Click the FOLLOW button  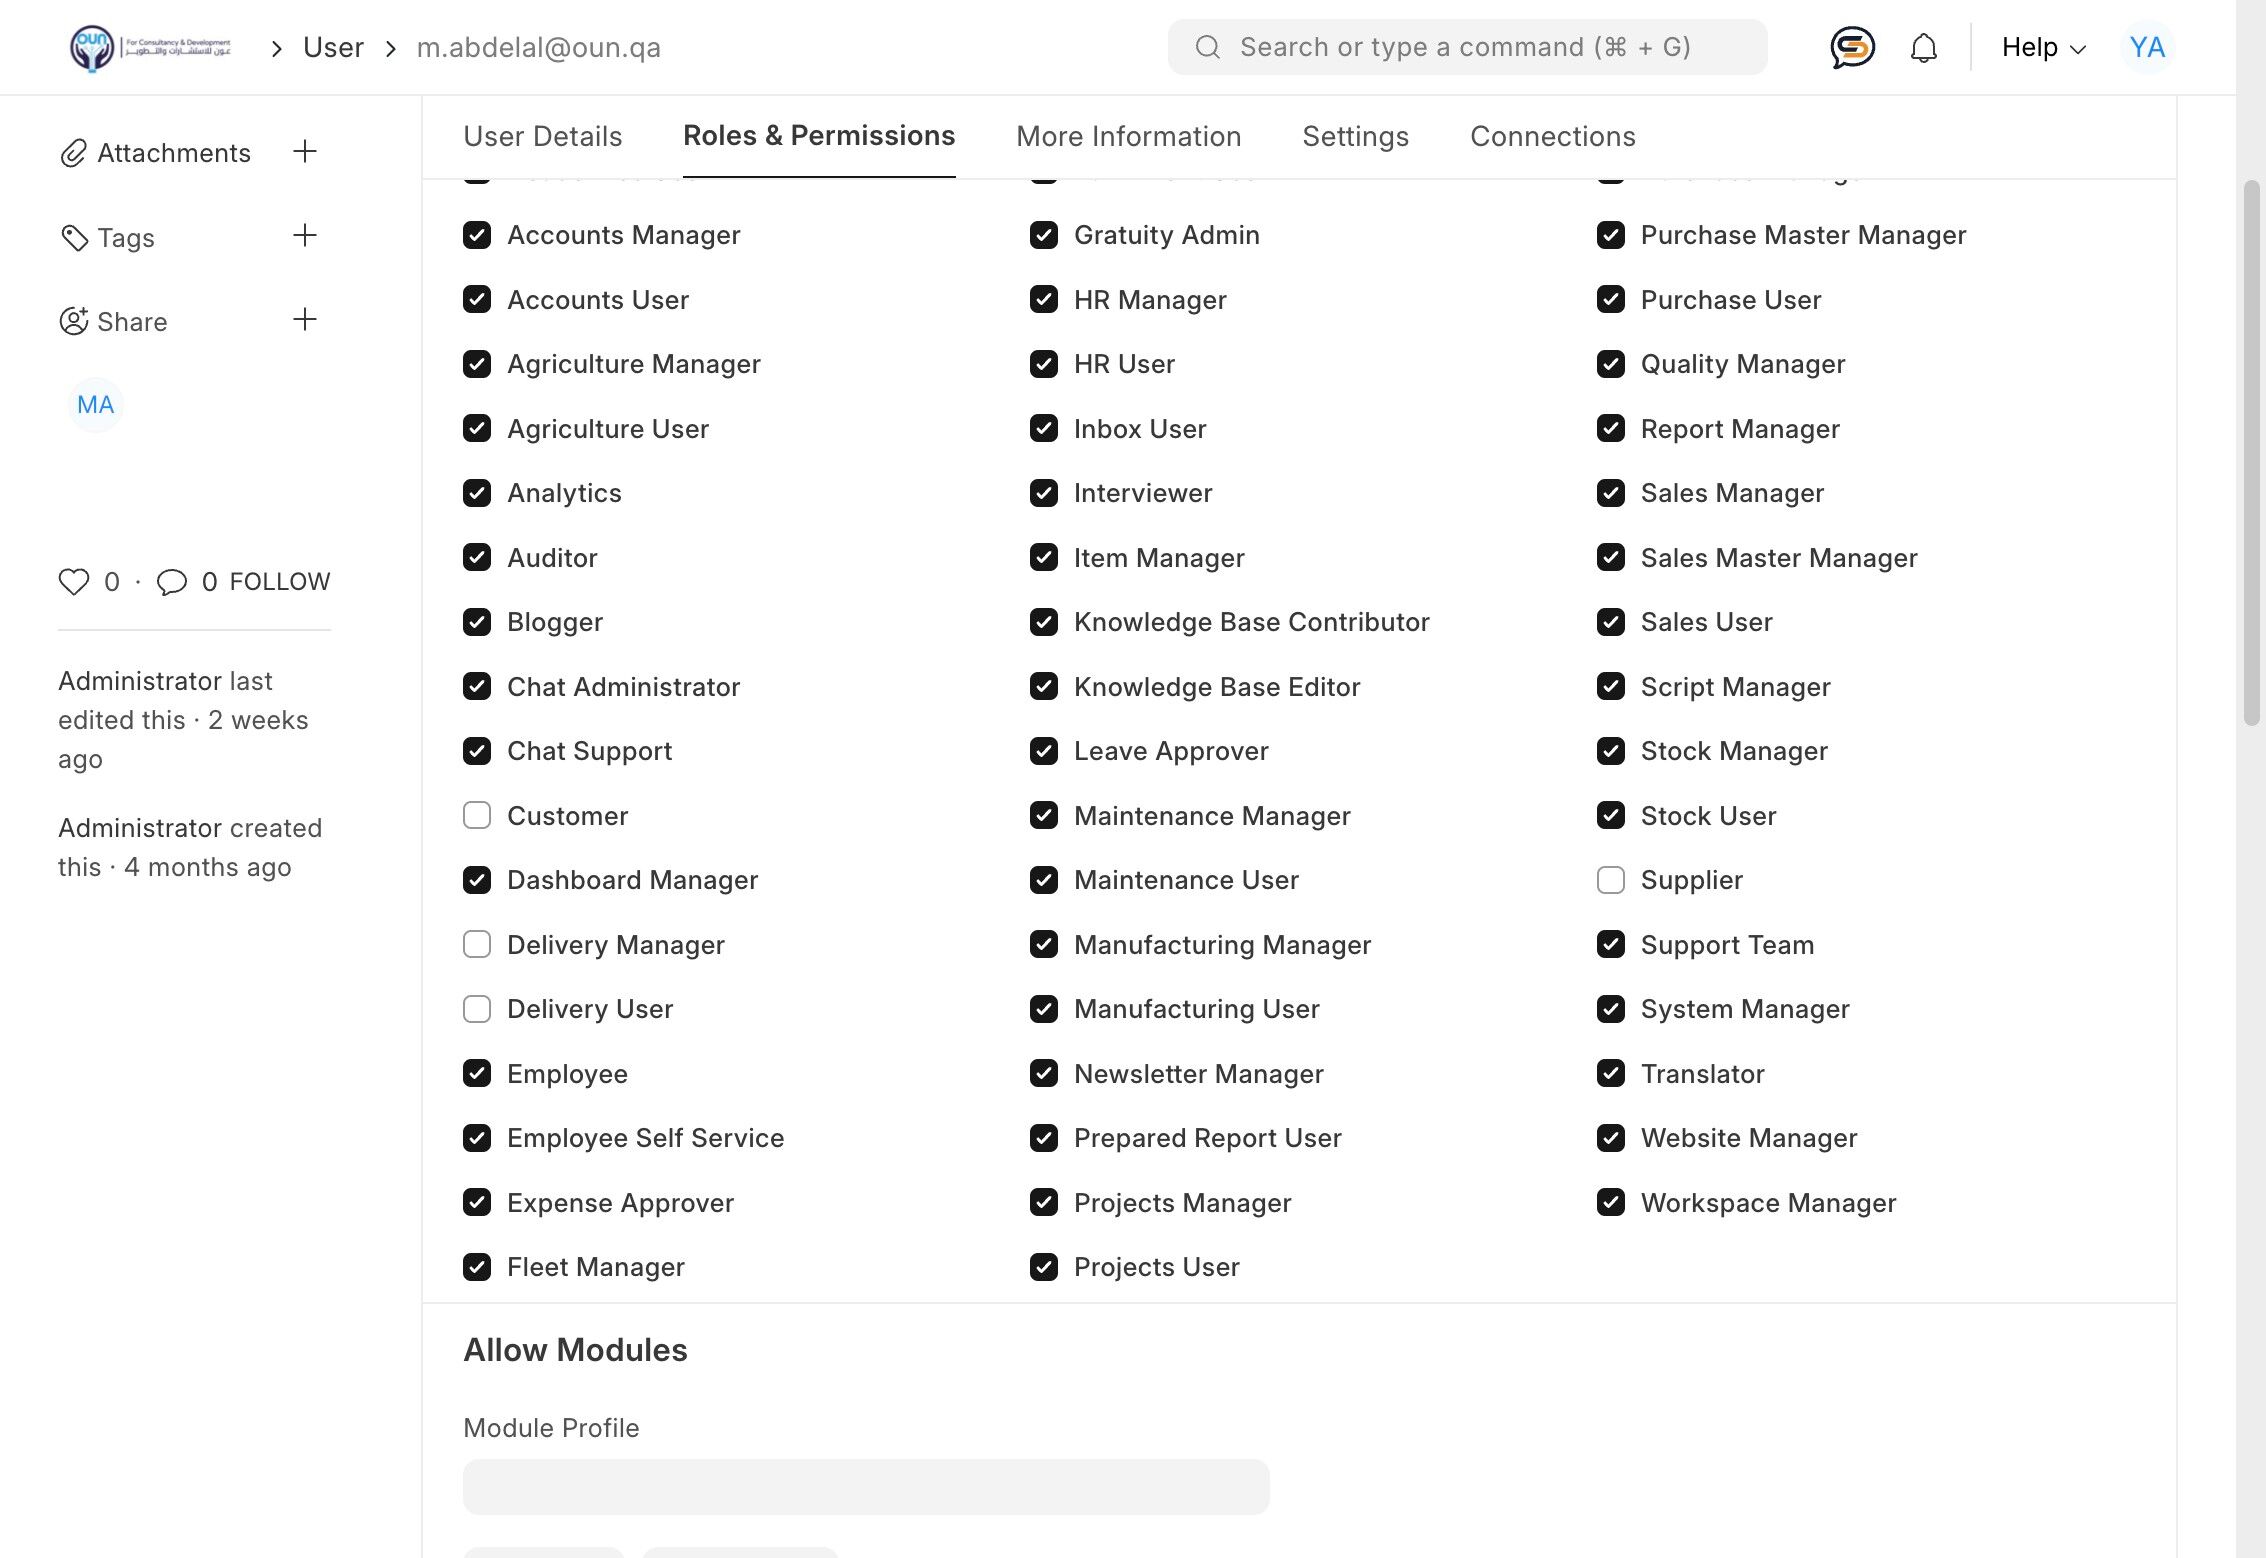[x=279, y=581]
